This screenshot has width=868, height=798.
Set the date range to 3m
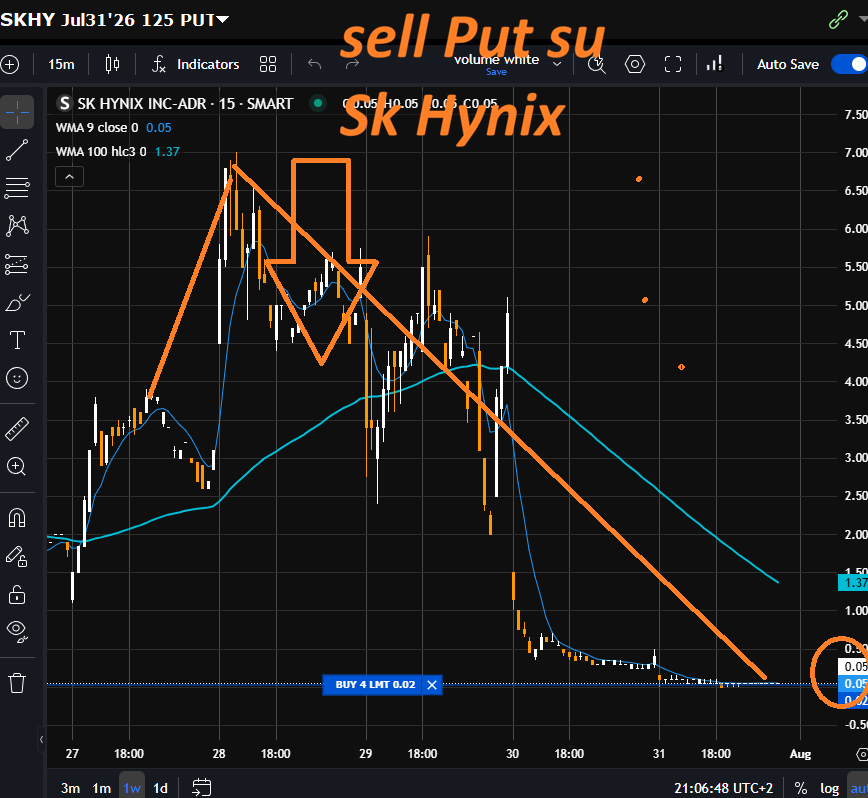70,788
